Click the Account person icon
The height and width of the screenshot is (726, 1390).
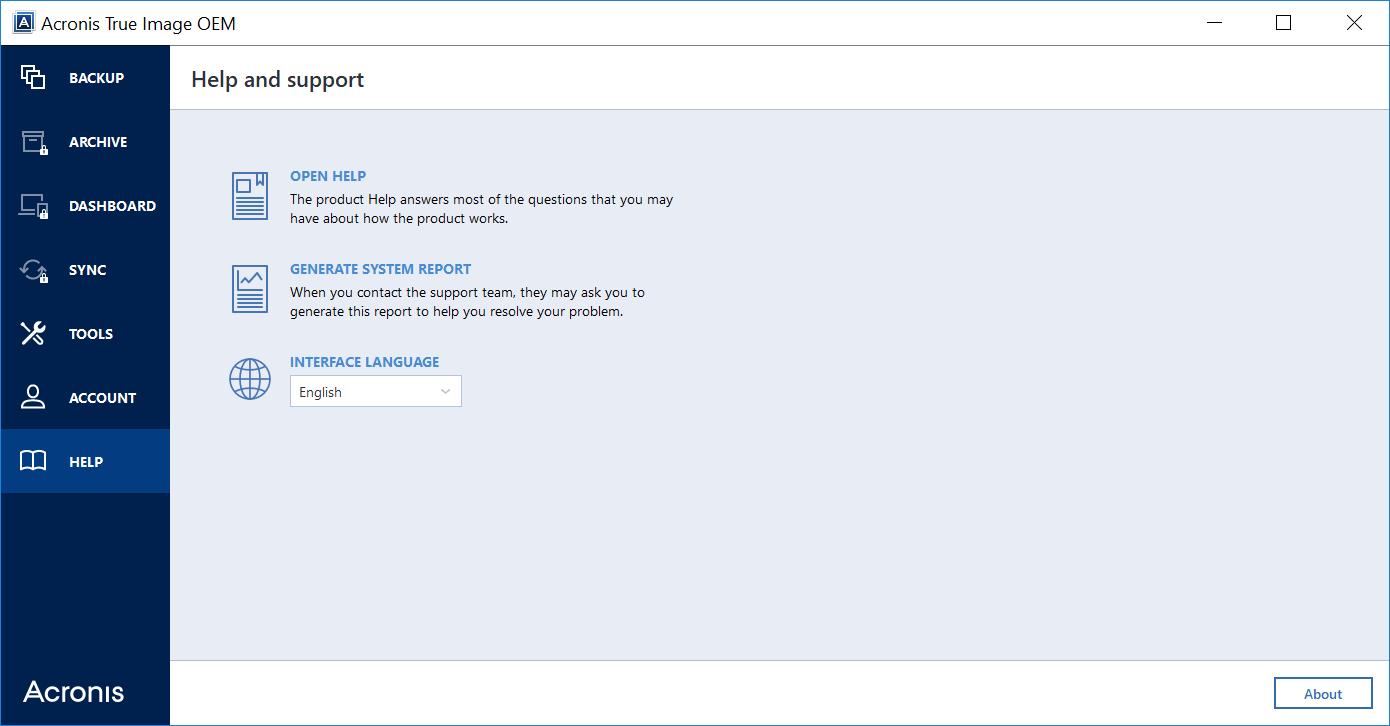click(x=33, y=397)
